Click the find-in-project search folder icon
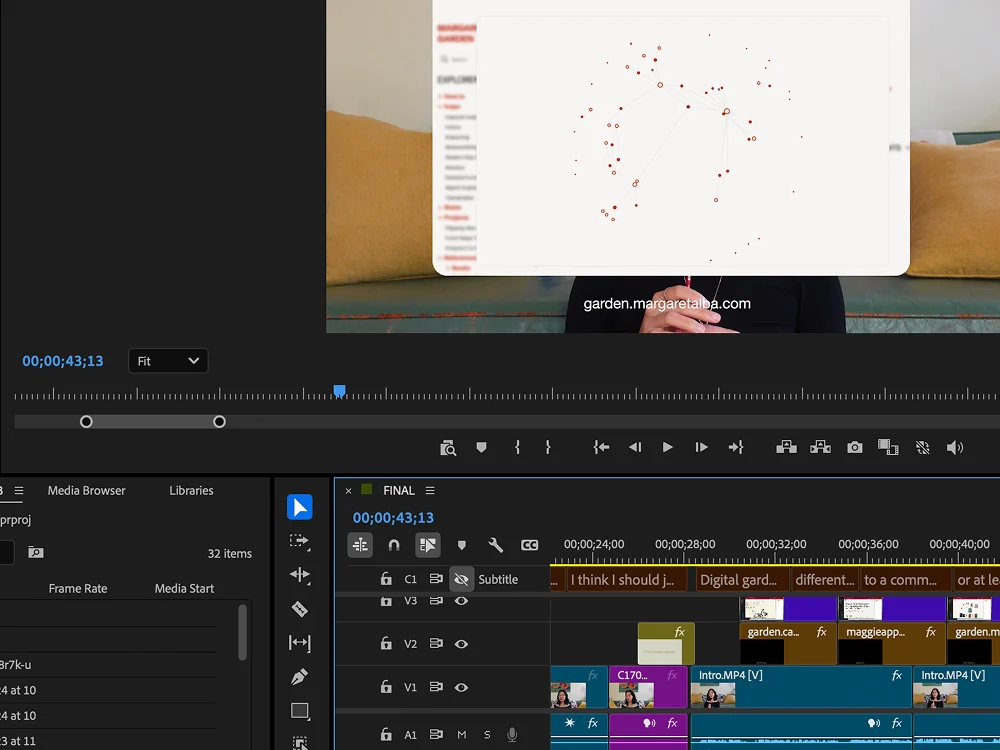The width and height of the screenshot is (1000, 750). (36, 552)
